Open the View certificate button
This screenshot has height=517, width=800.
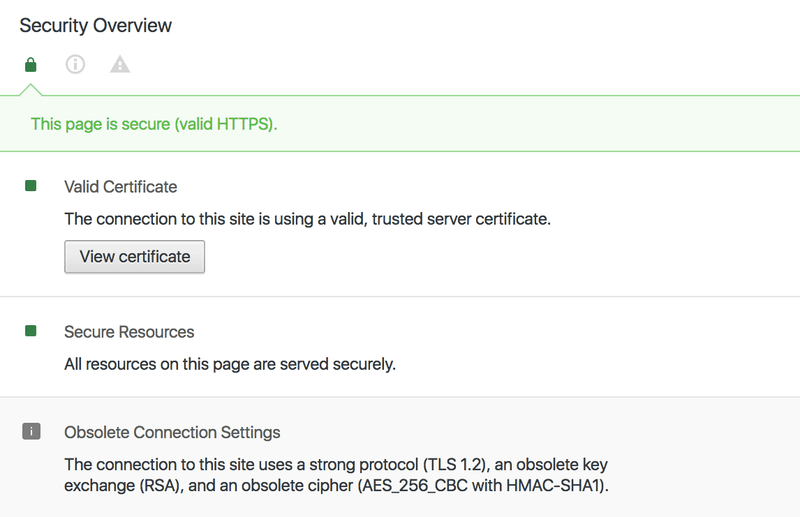(135, 257)
